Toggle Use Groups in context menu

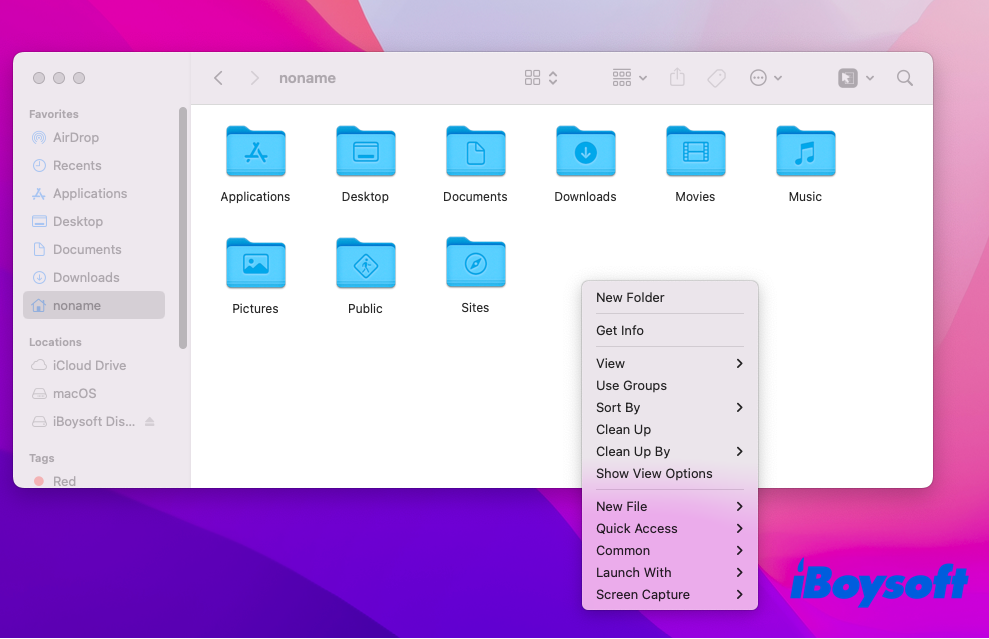[631, 385]
